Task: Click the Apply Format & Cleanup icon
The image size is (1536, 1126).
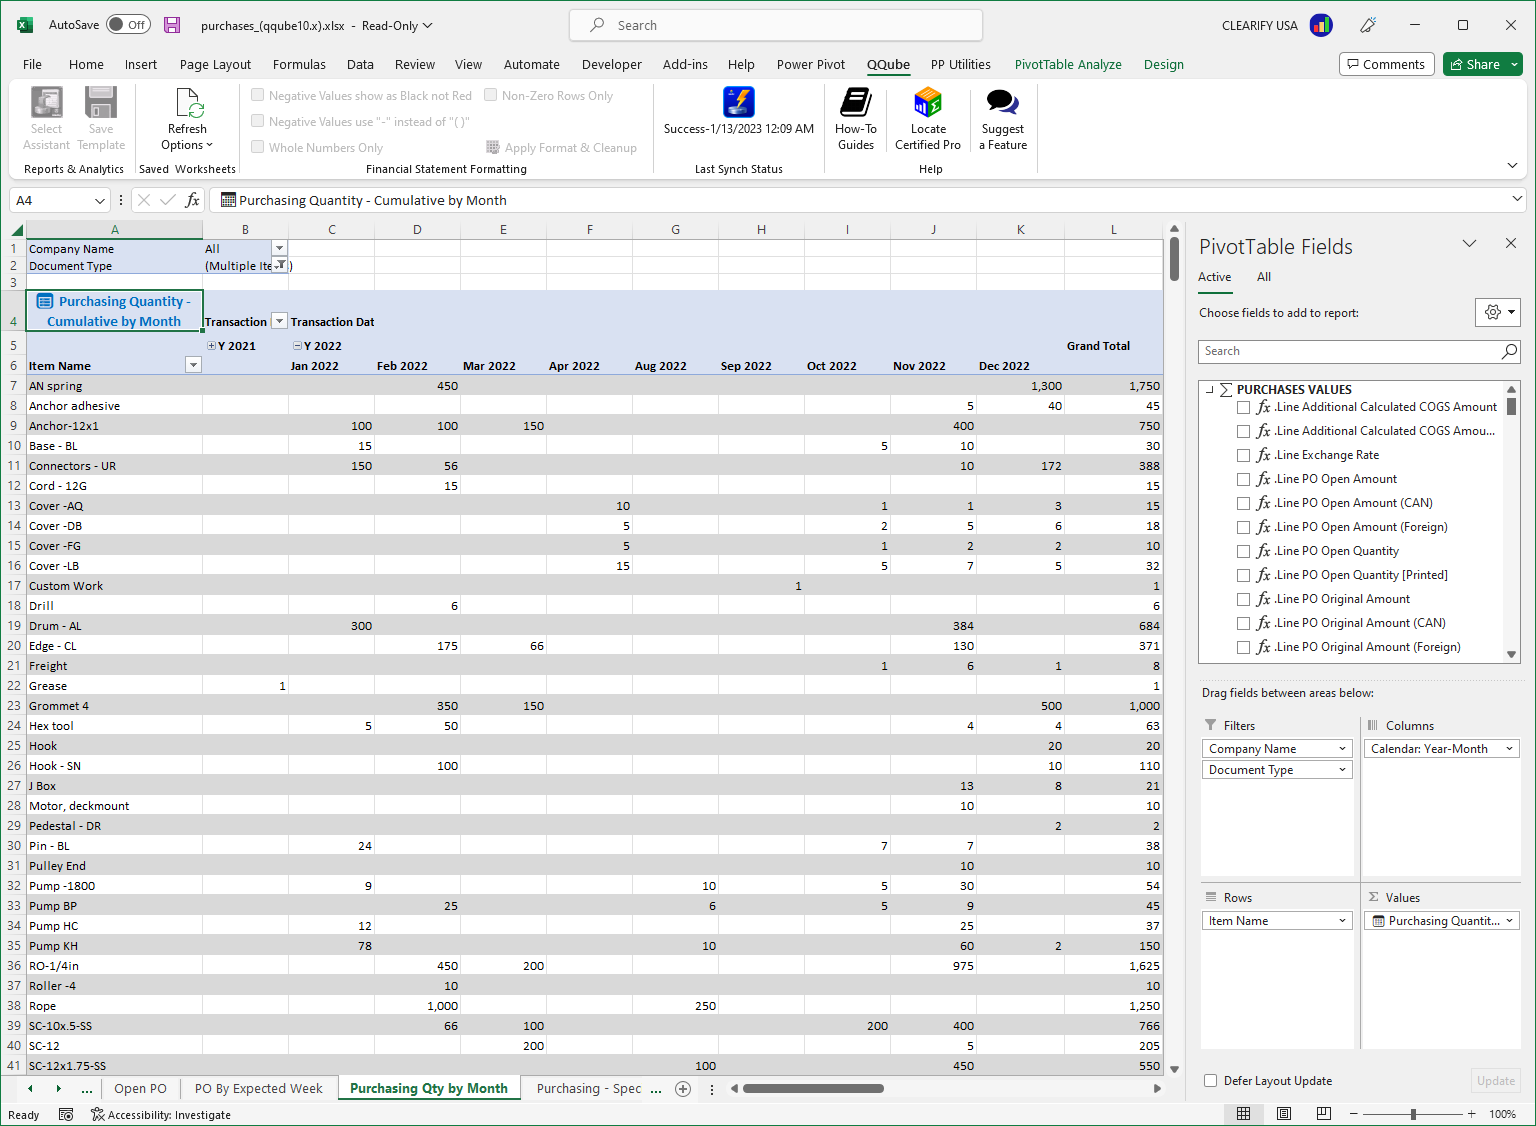Action: 493,147
